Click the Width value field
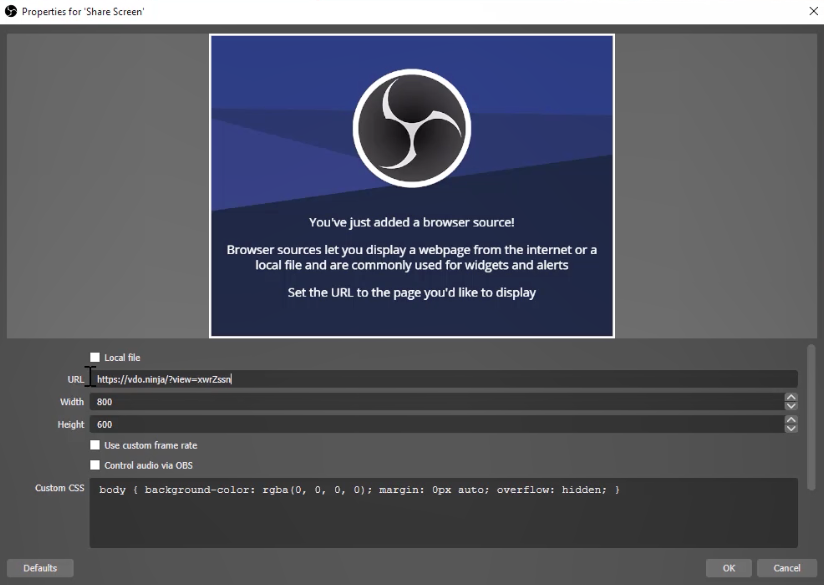Viewport: 824px width, 585px height. pyautogui.click(x=437, y=402)
